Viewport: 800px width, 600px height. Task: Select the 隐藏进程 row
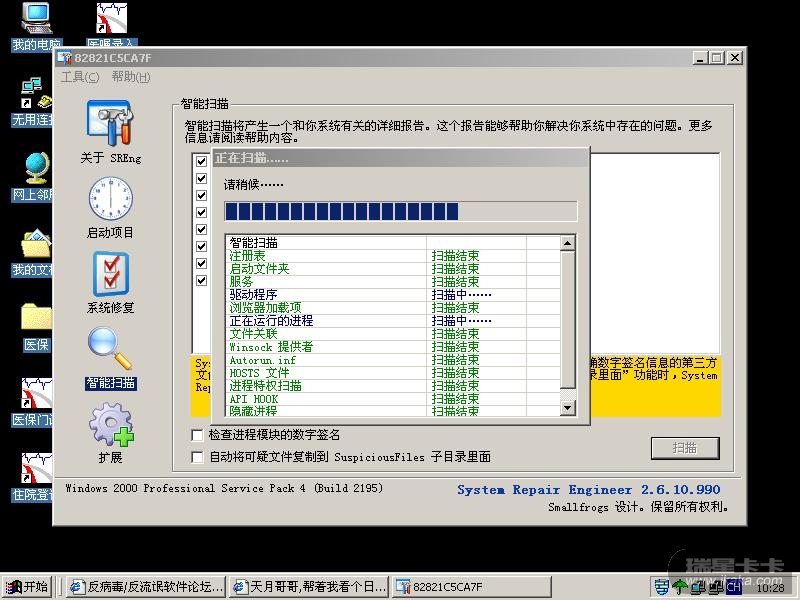click(393, 411)
